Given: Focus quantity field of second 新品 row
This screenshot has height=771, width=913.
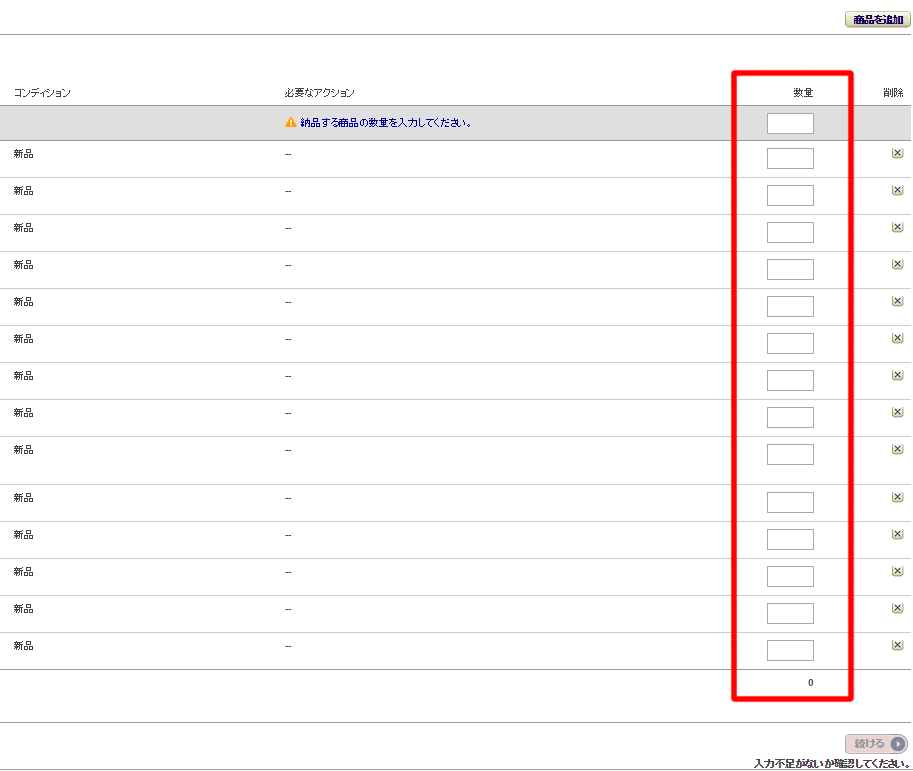Looking at the screenshot, I should pos(790,196).
